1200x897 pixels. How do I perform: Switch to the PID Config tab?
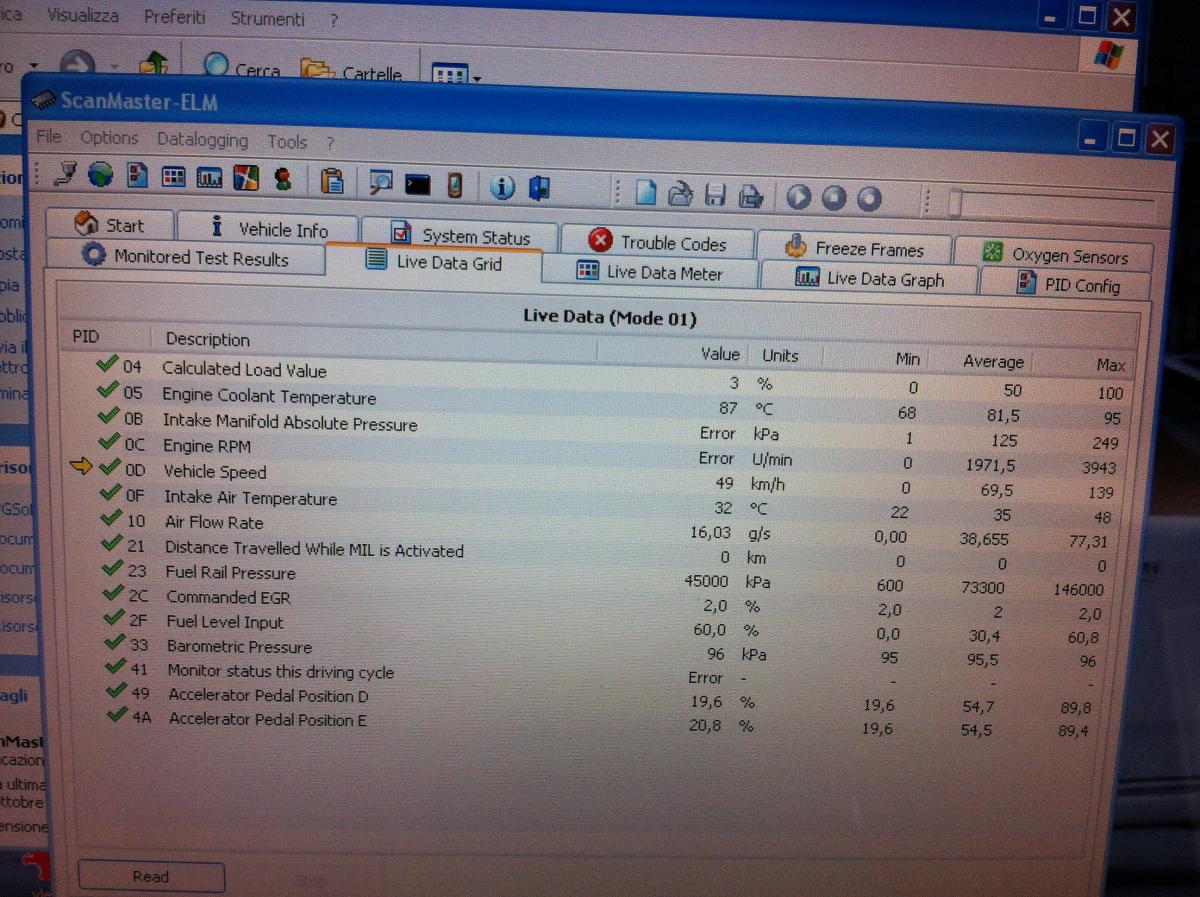1067,285
